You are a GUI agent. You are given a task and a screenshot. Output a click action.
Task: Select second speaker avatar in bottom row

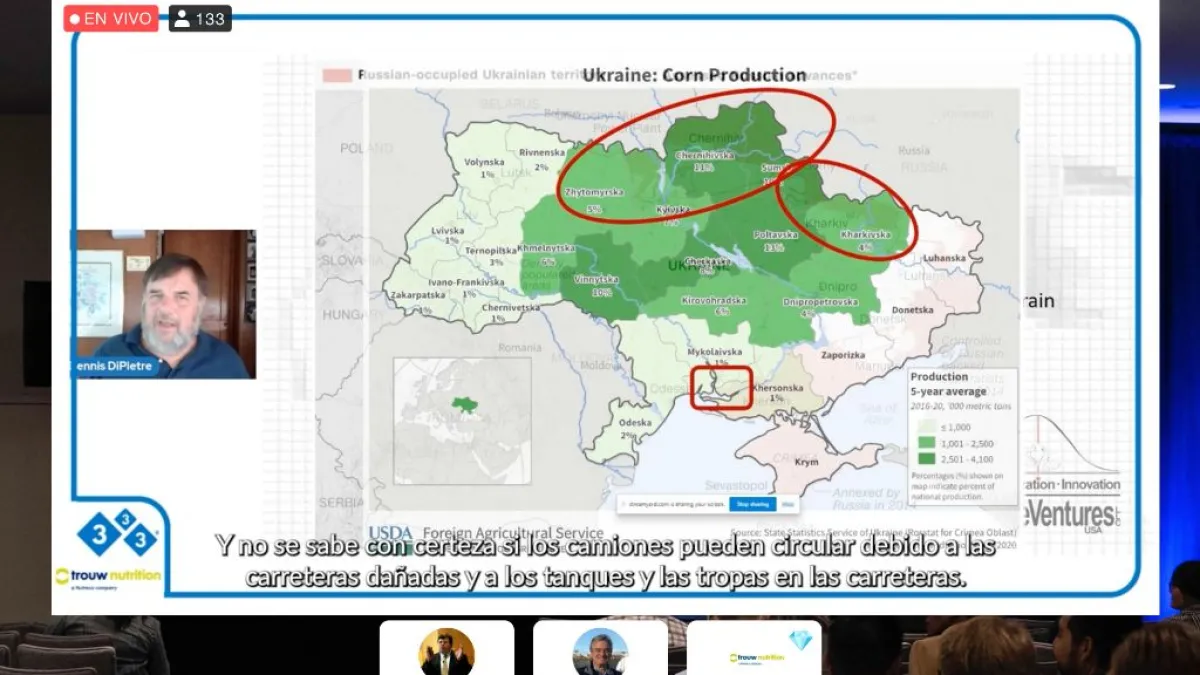click(600, 652)
